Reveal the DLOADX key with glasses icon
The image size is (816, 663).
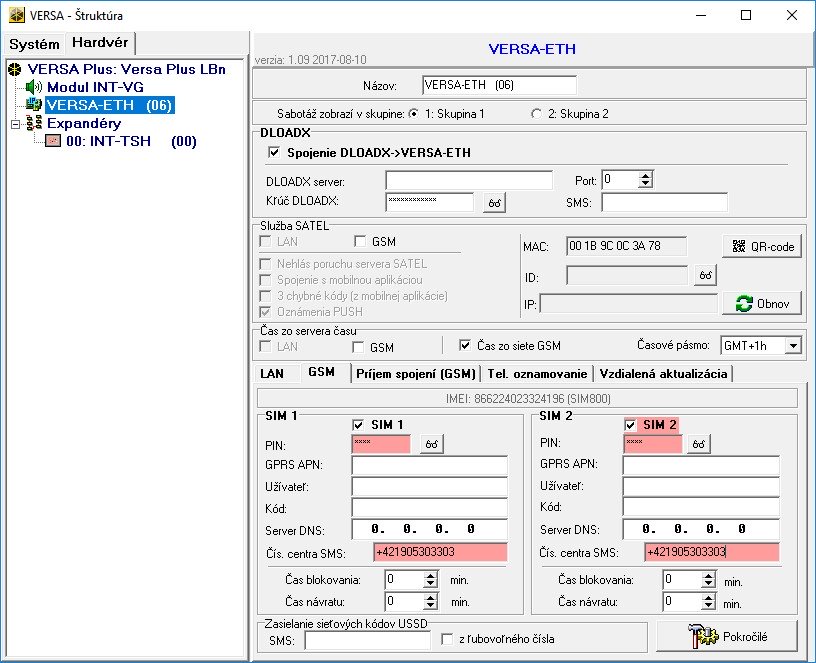click(494, 203)
